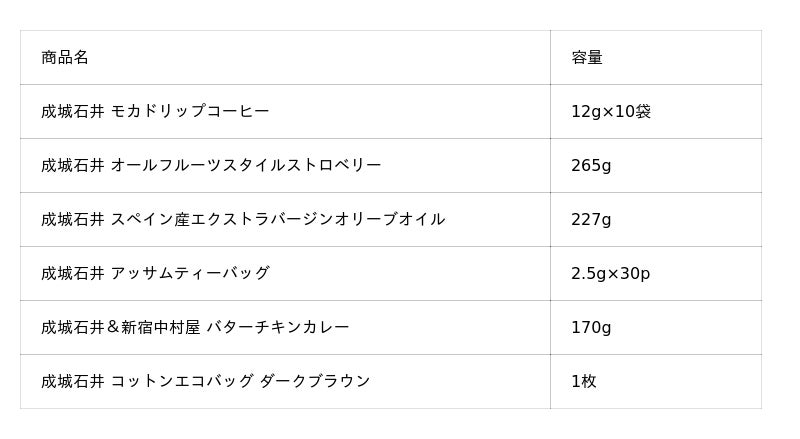The height and width of the screenshot is (439, 800).
Task: Click the アッサムティーバッグ product name
Action: click(x=190, y=274)
